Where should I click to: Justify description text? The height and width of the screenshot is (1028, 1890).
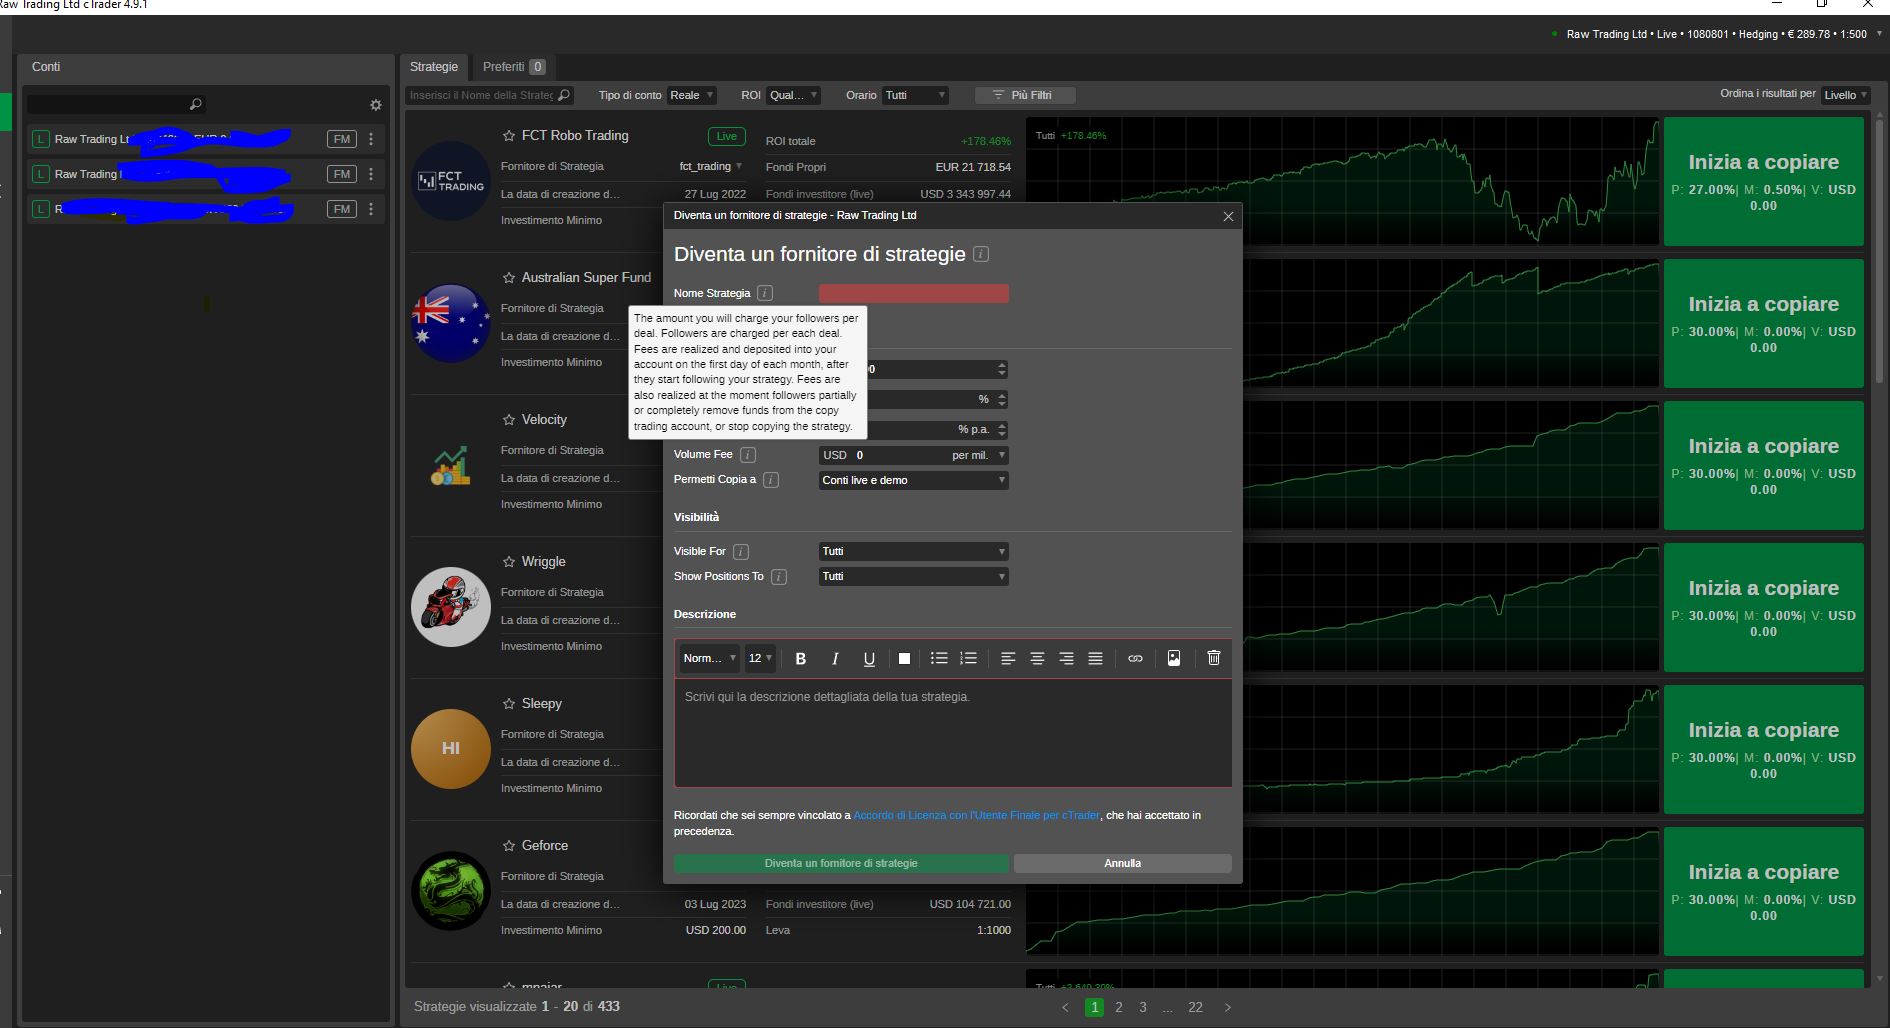pos(1095,658)
